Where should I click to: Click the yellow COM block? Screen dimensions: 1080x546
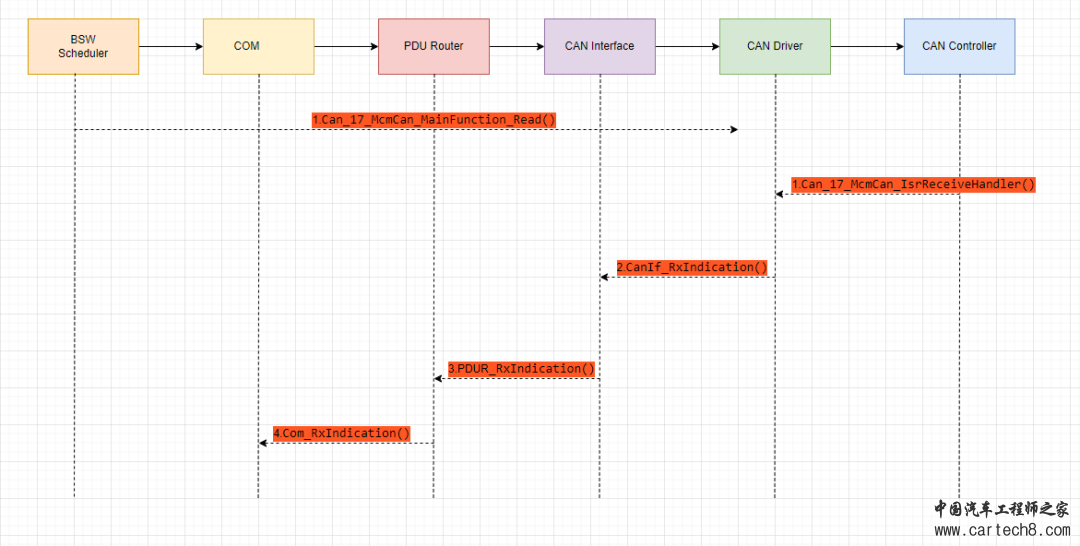pyautogui.click(x=258, y=46)
